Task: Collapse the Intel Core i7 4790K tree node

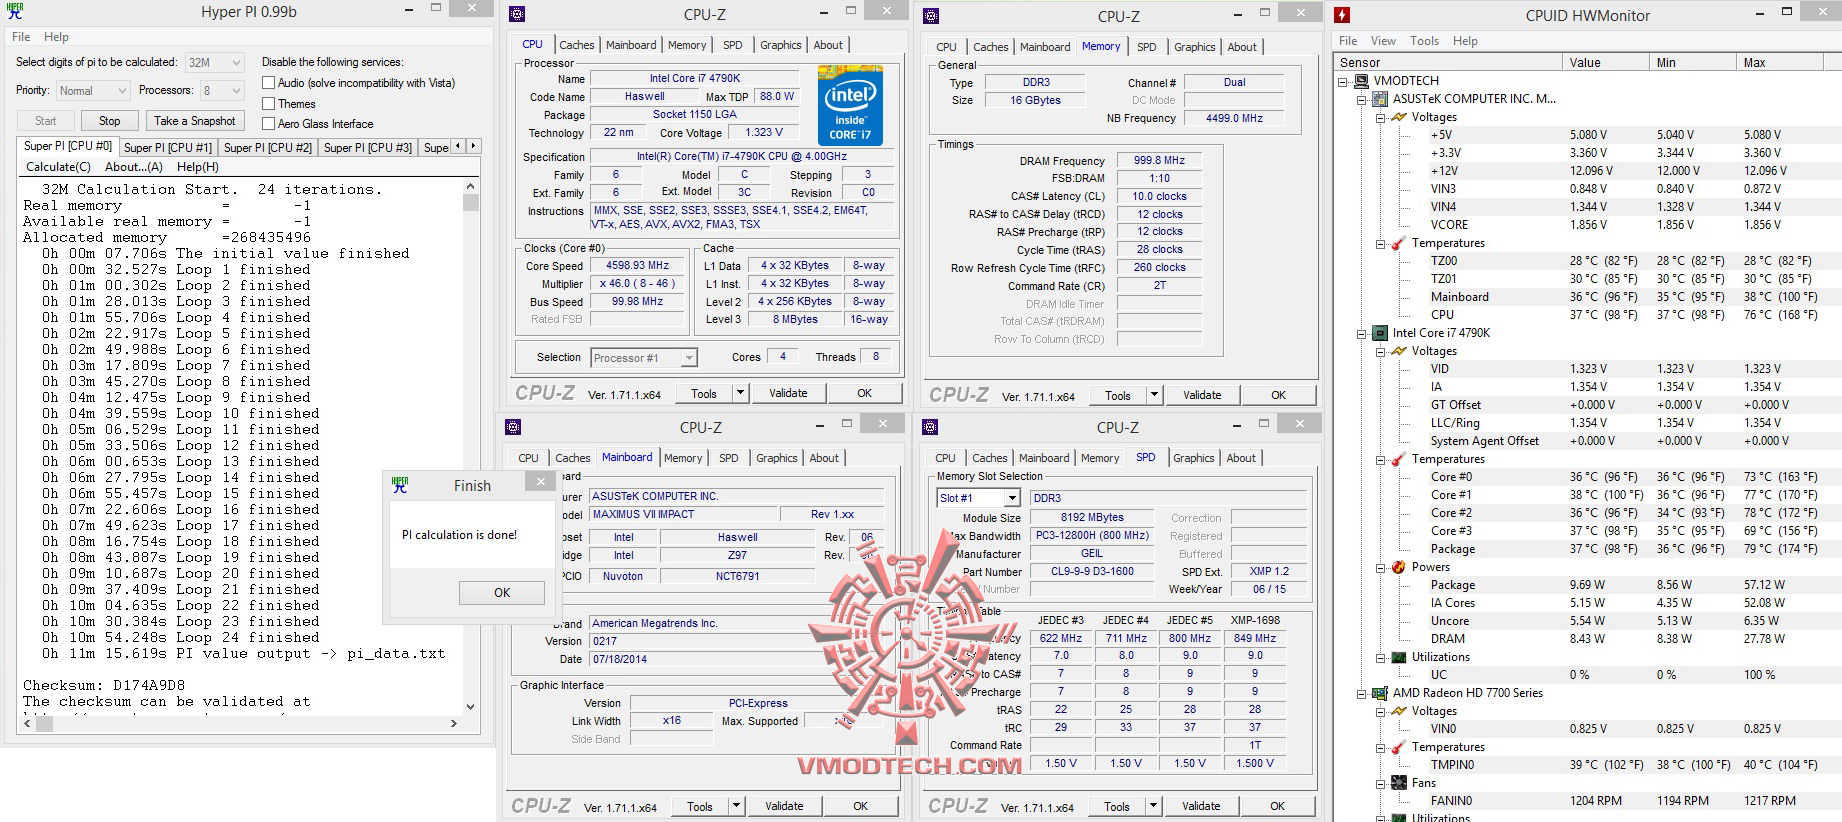Action: [1362, 334]
